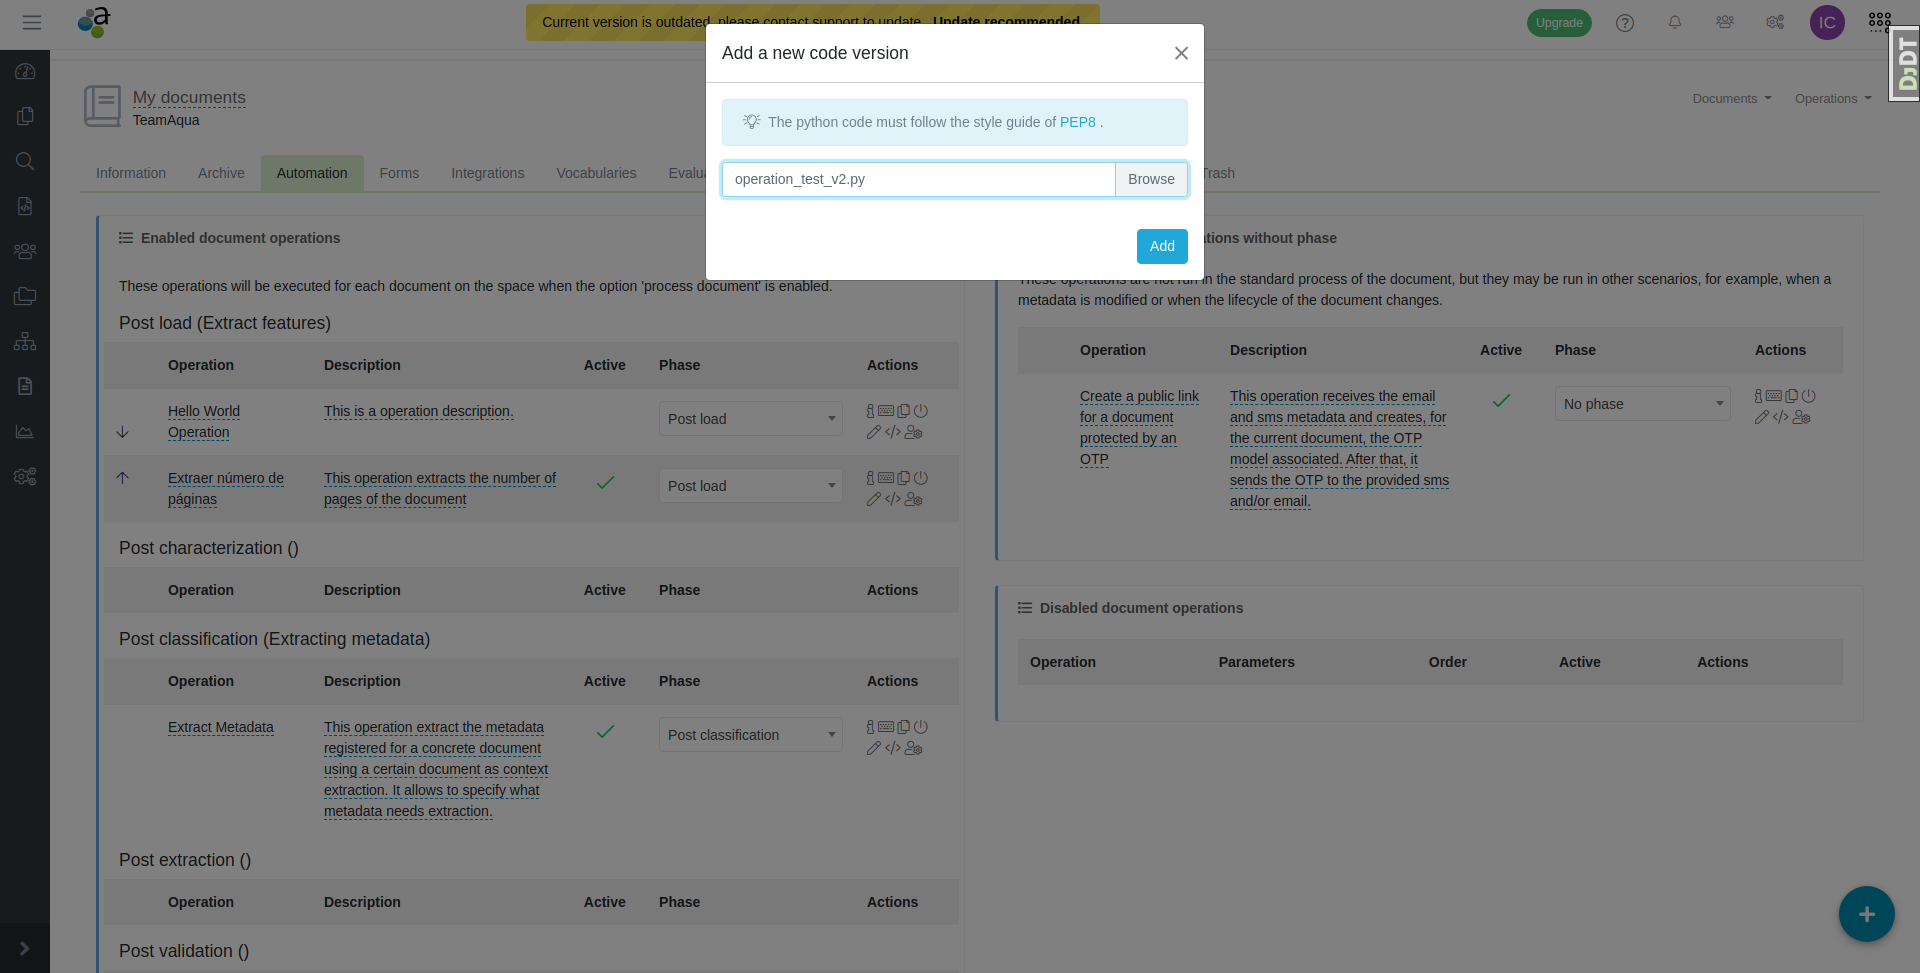The image size is (1920, 973).
Task: Switch to the Forms tab
Action: coord(399,173)
